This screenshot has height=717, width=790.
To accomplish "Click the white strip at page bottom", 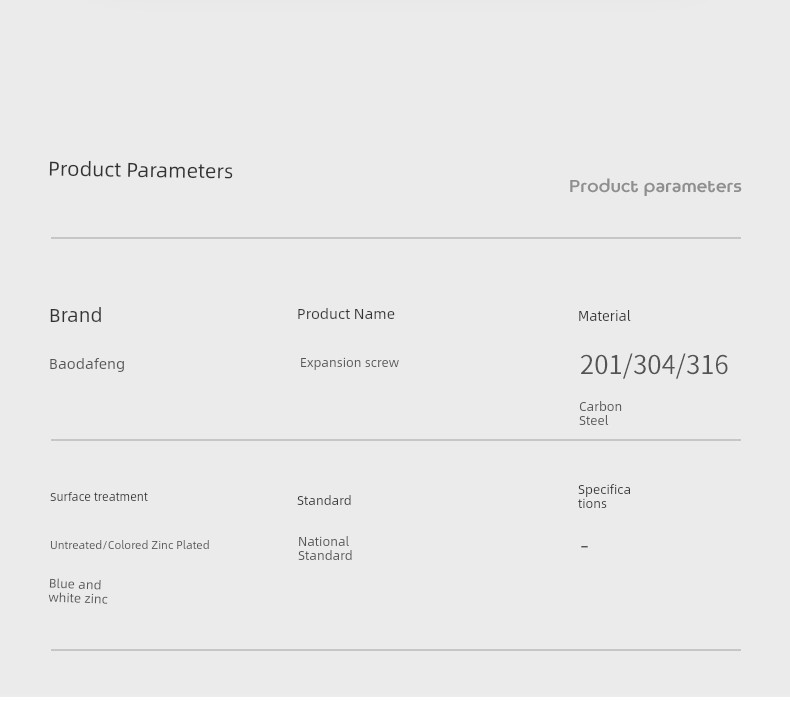I will pos(395,707).
